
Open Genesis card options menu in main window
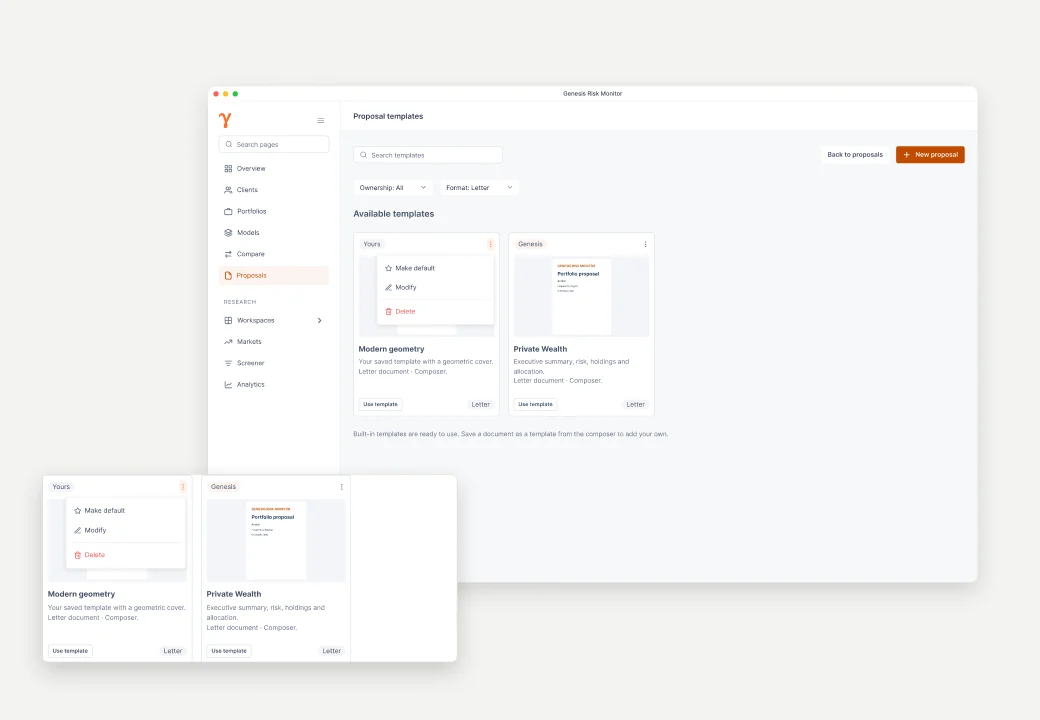point(645,244)
